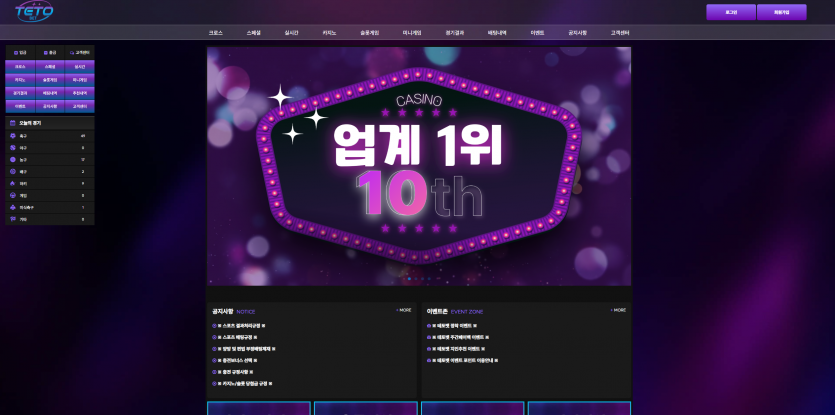Screen dimensions: 835x415
Task: Open 고객센터 in the top navigation bar
Action: [620, 32]
